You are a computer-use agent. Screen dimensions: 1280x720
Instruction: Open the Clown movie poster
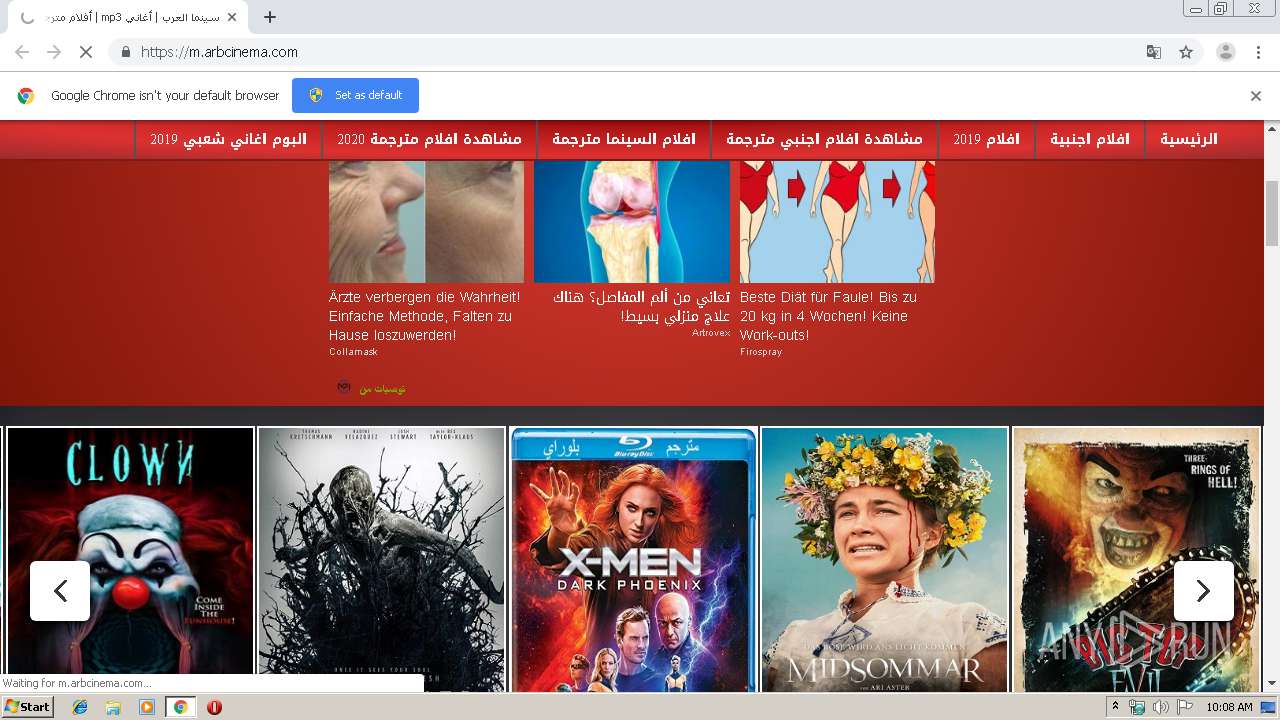coord(130,560)
